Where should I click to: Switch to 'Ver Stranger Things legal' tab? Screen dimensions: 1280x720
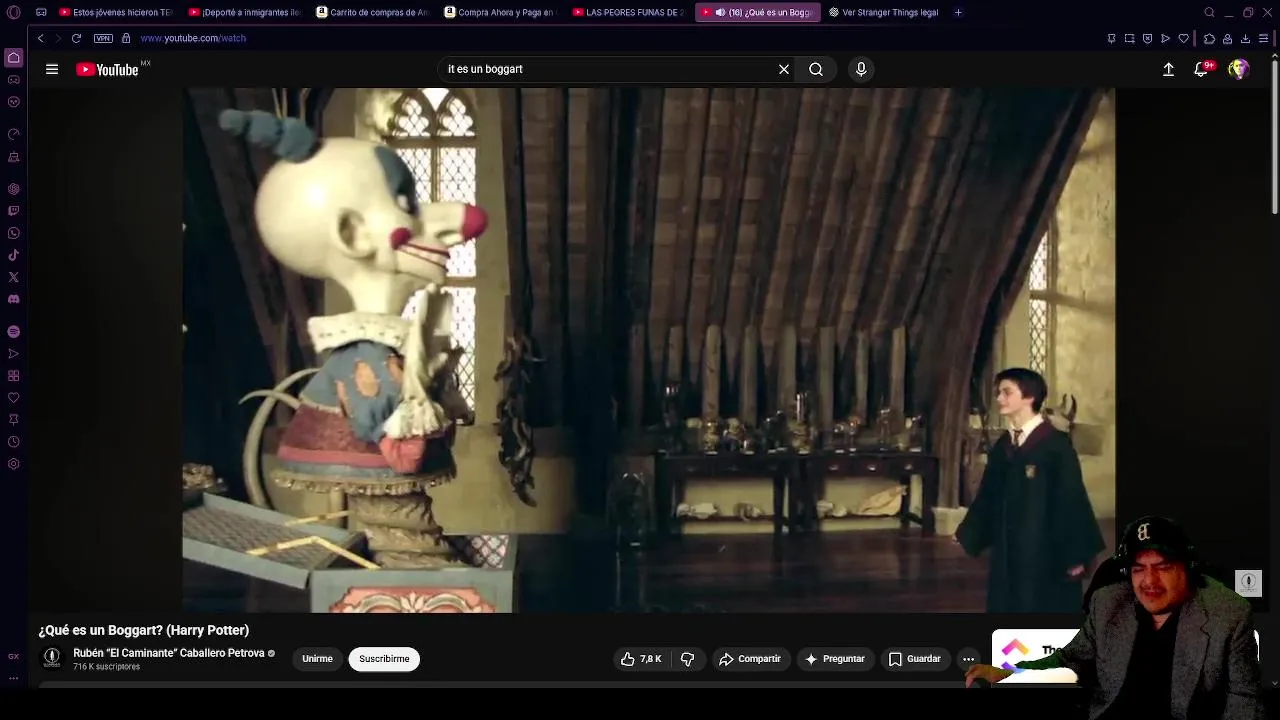click(885, 13)
